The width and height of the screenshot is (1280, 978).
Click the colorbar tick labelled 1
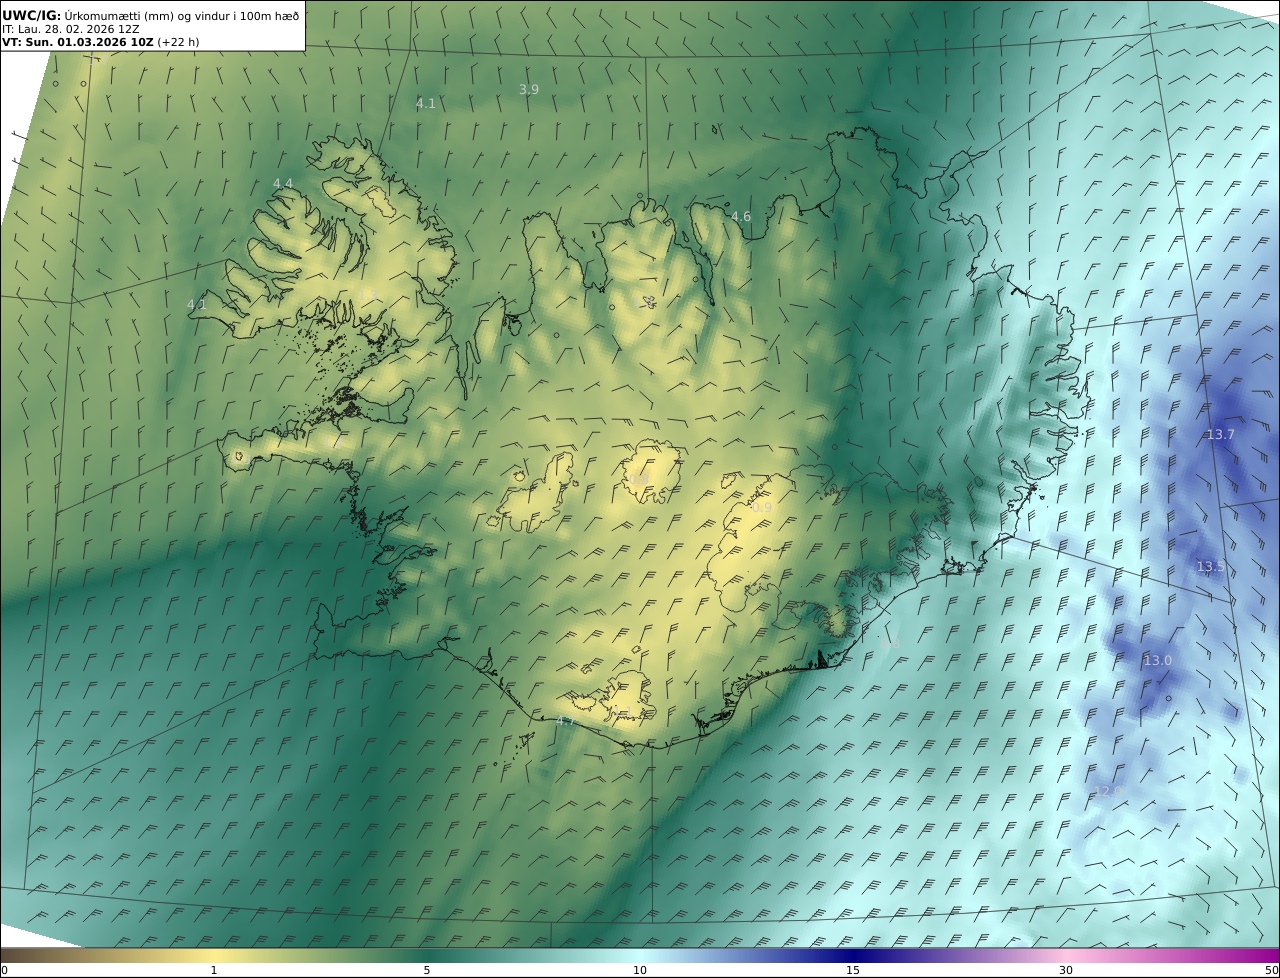coord(214,970)
